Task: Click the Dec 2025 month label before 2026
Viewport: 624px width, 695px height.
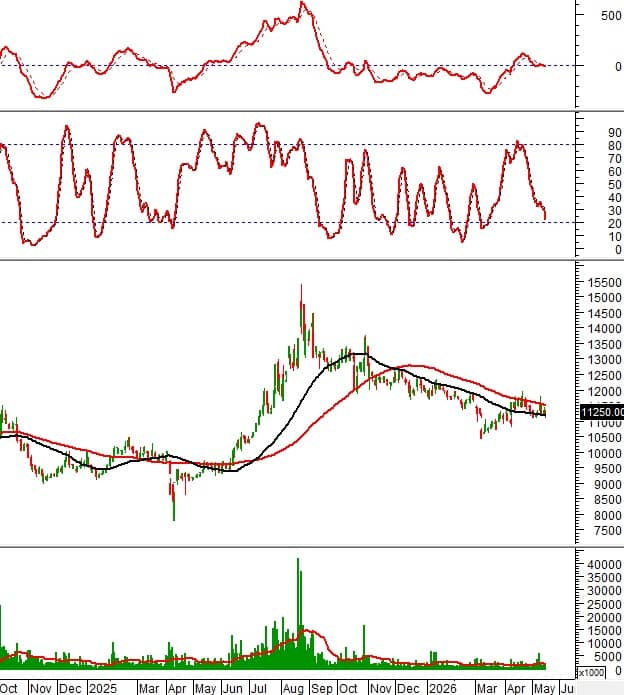Action: click(x=408, y=688)
